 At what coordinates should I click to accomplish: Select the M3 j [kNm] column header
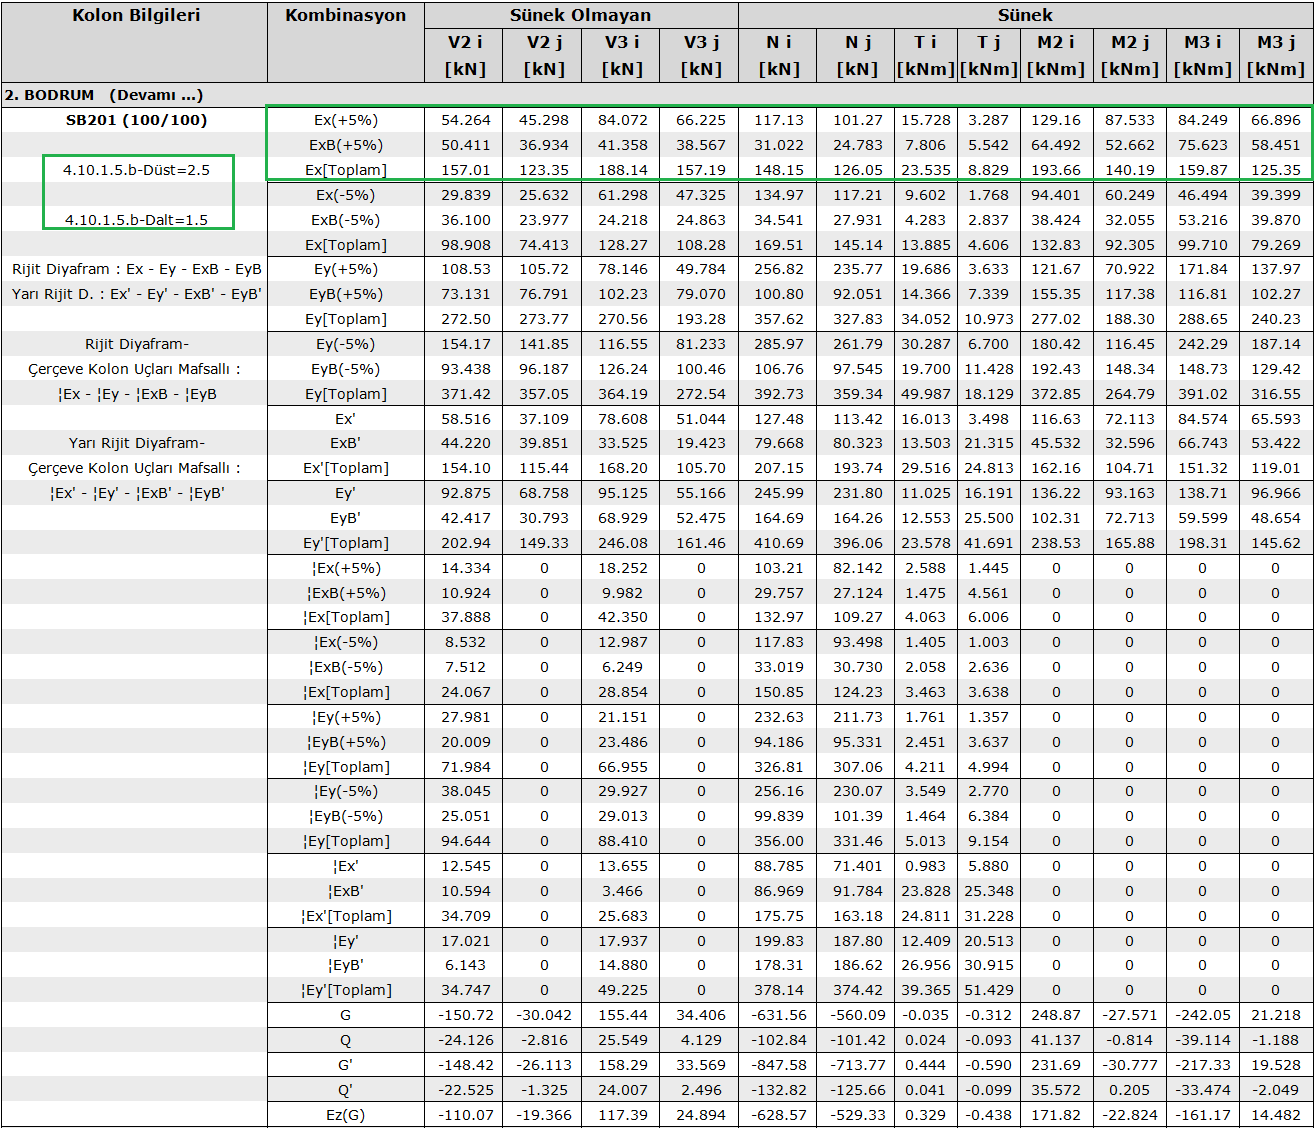click(1275, 55)
